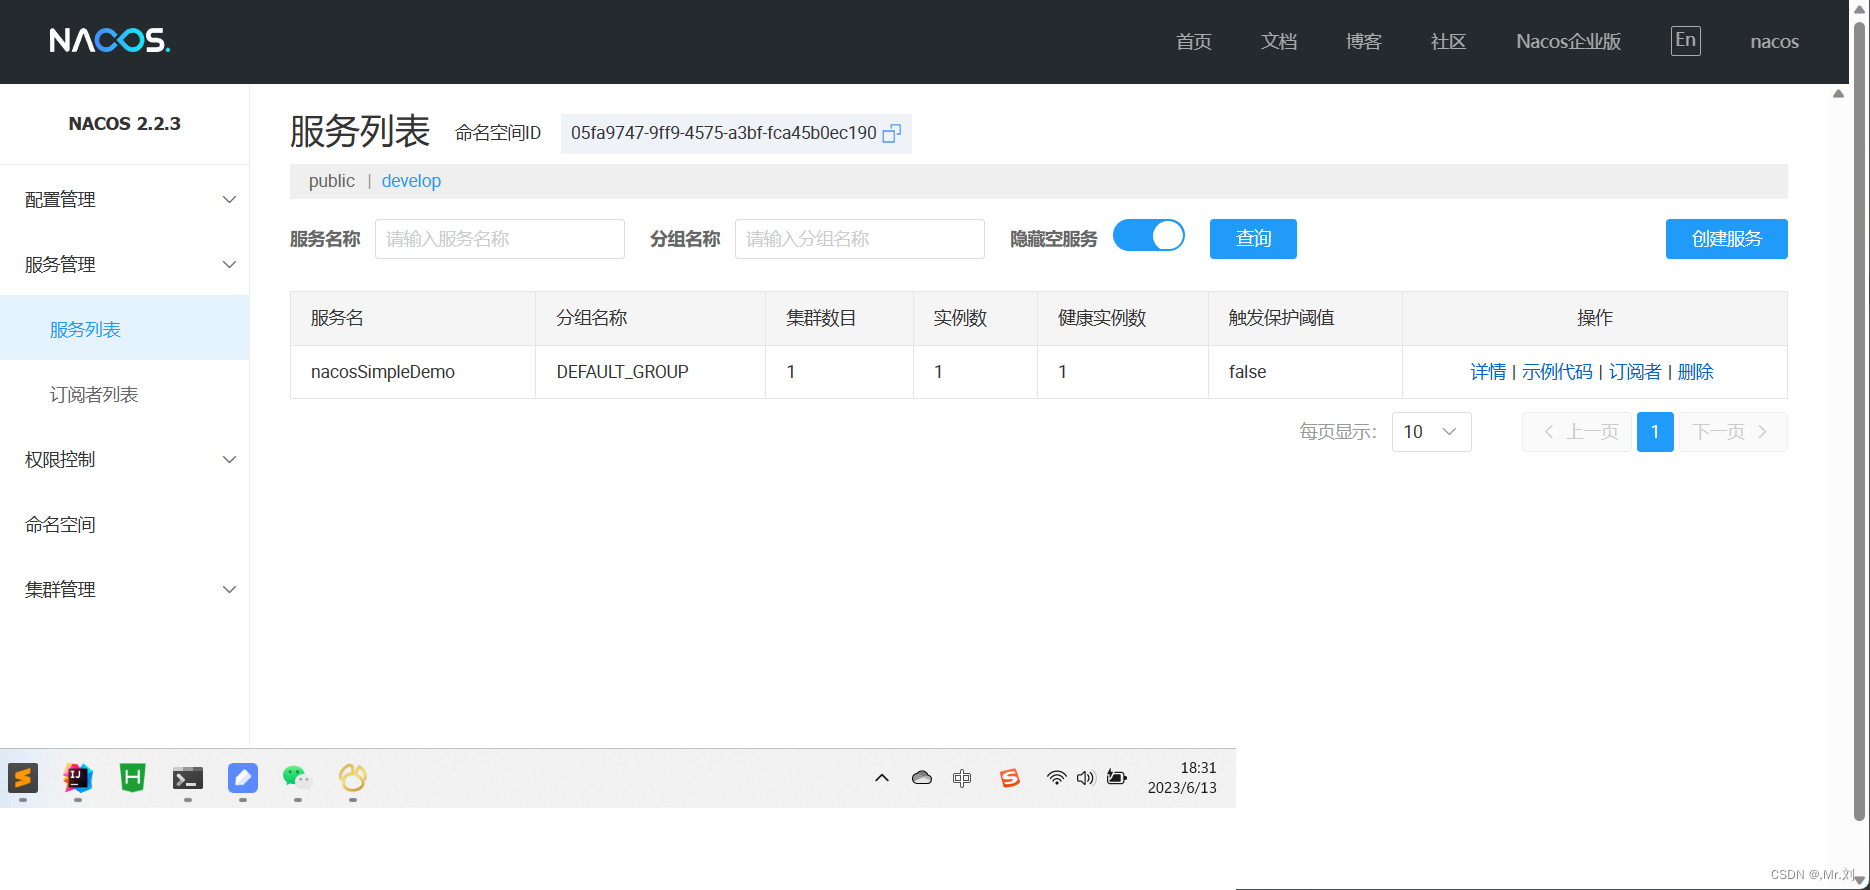Open 订阅者 for nacosSimpleDemo

[1635, 372]
